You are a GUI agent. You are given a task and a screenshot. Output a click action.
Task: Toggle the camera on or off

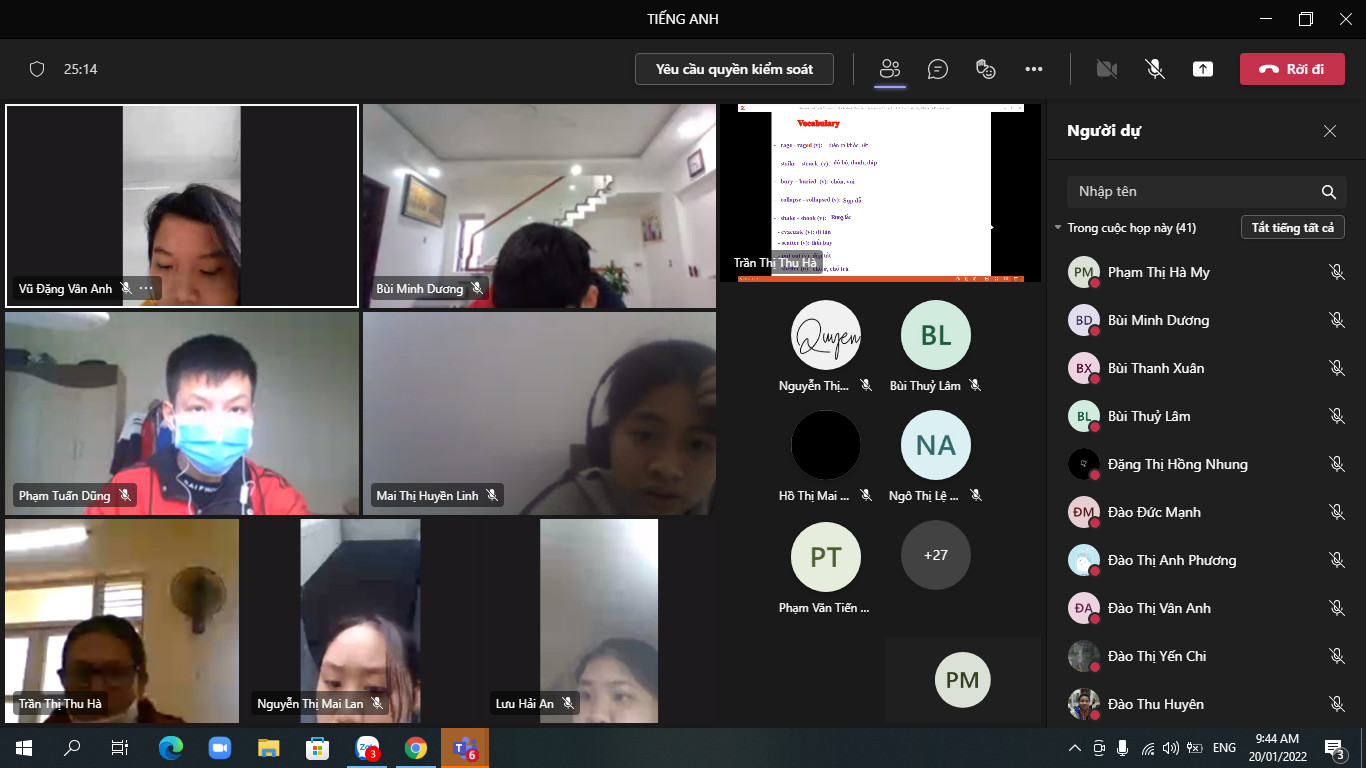1106,69
